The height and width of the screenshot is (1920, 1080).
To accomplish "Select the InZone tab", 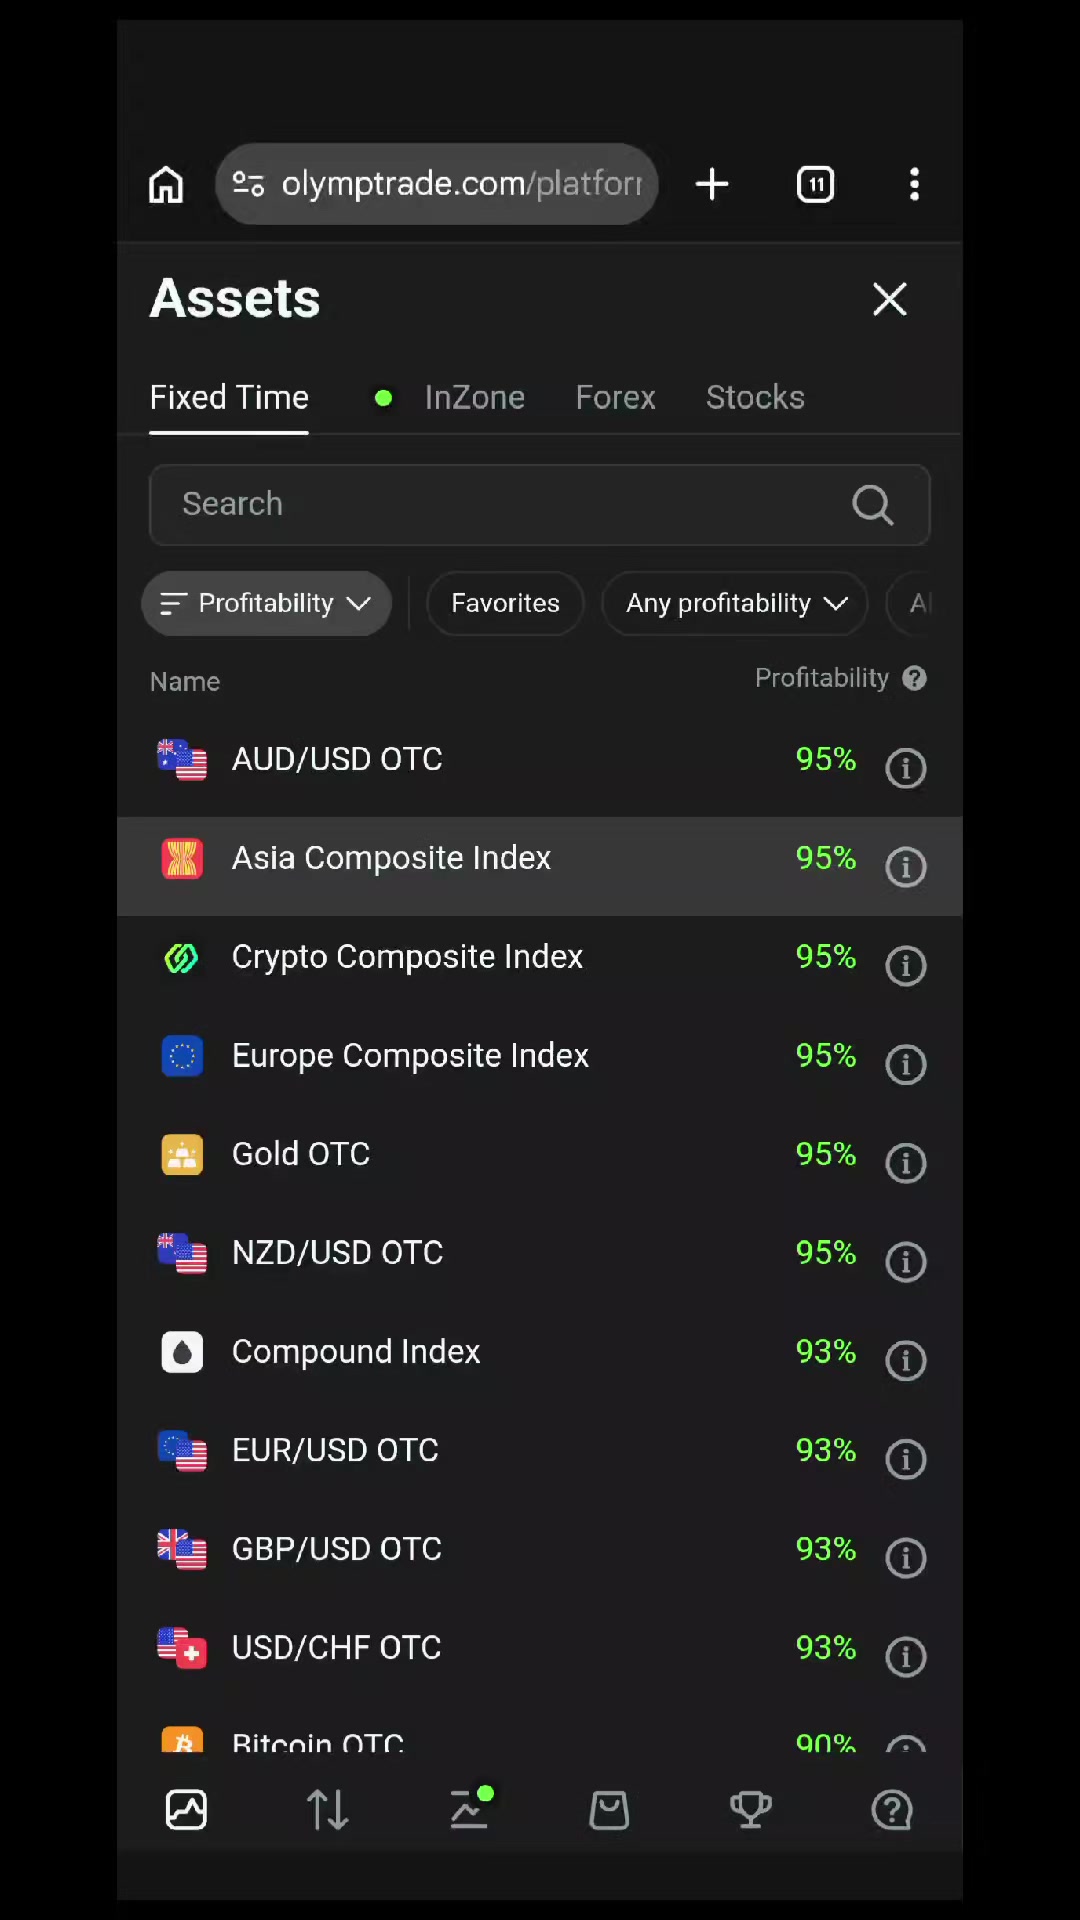I will [474, 397].
